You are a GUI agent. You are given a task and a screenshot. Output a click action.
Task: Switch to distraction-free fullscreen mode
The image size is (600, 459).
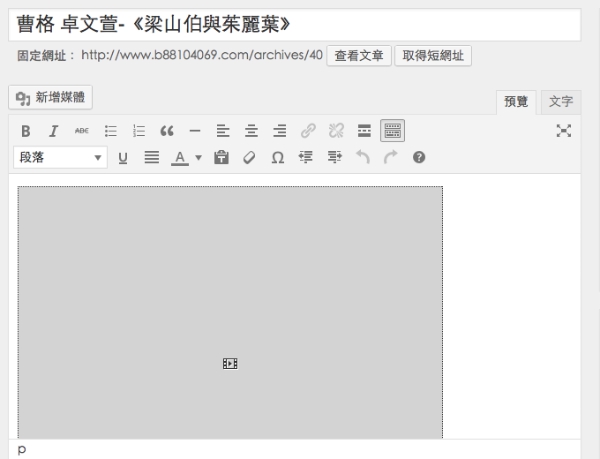click(x=564, y=131)
